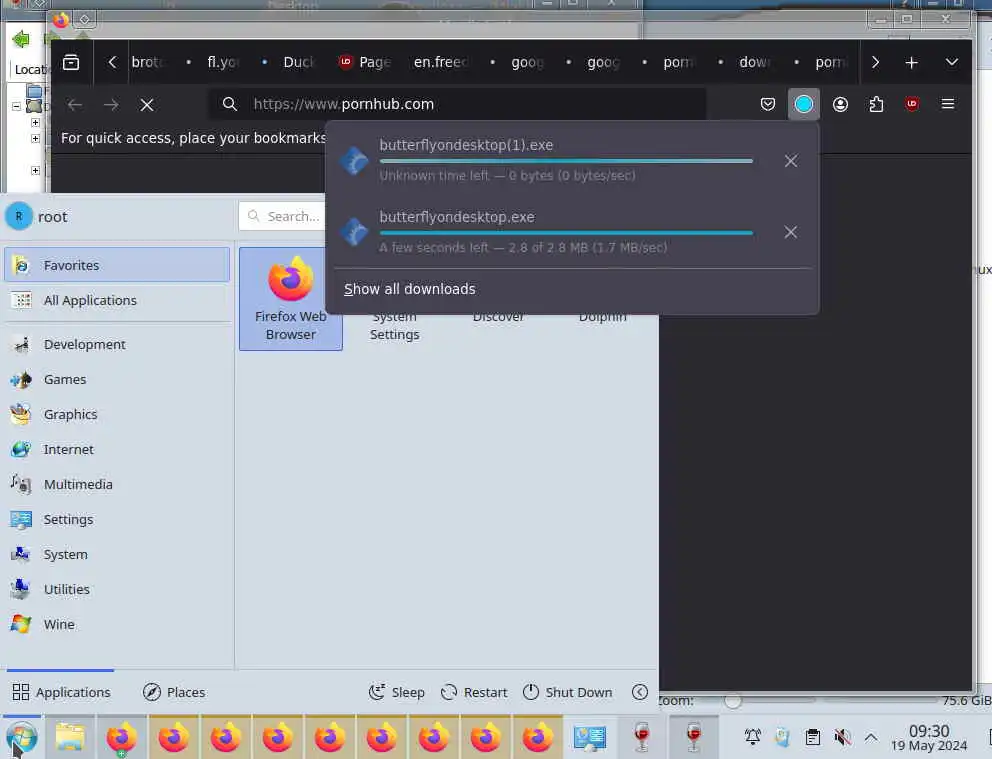Open Wine category
This screenshot has width=992, height=759.
tap(117, 624)
